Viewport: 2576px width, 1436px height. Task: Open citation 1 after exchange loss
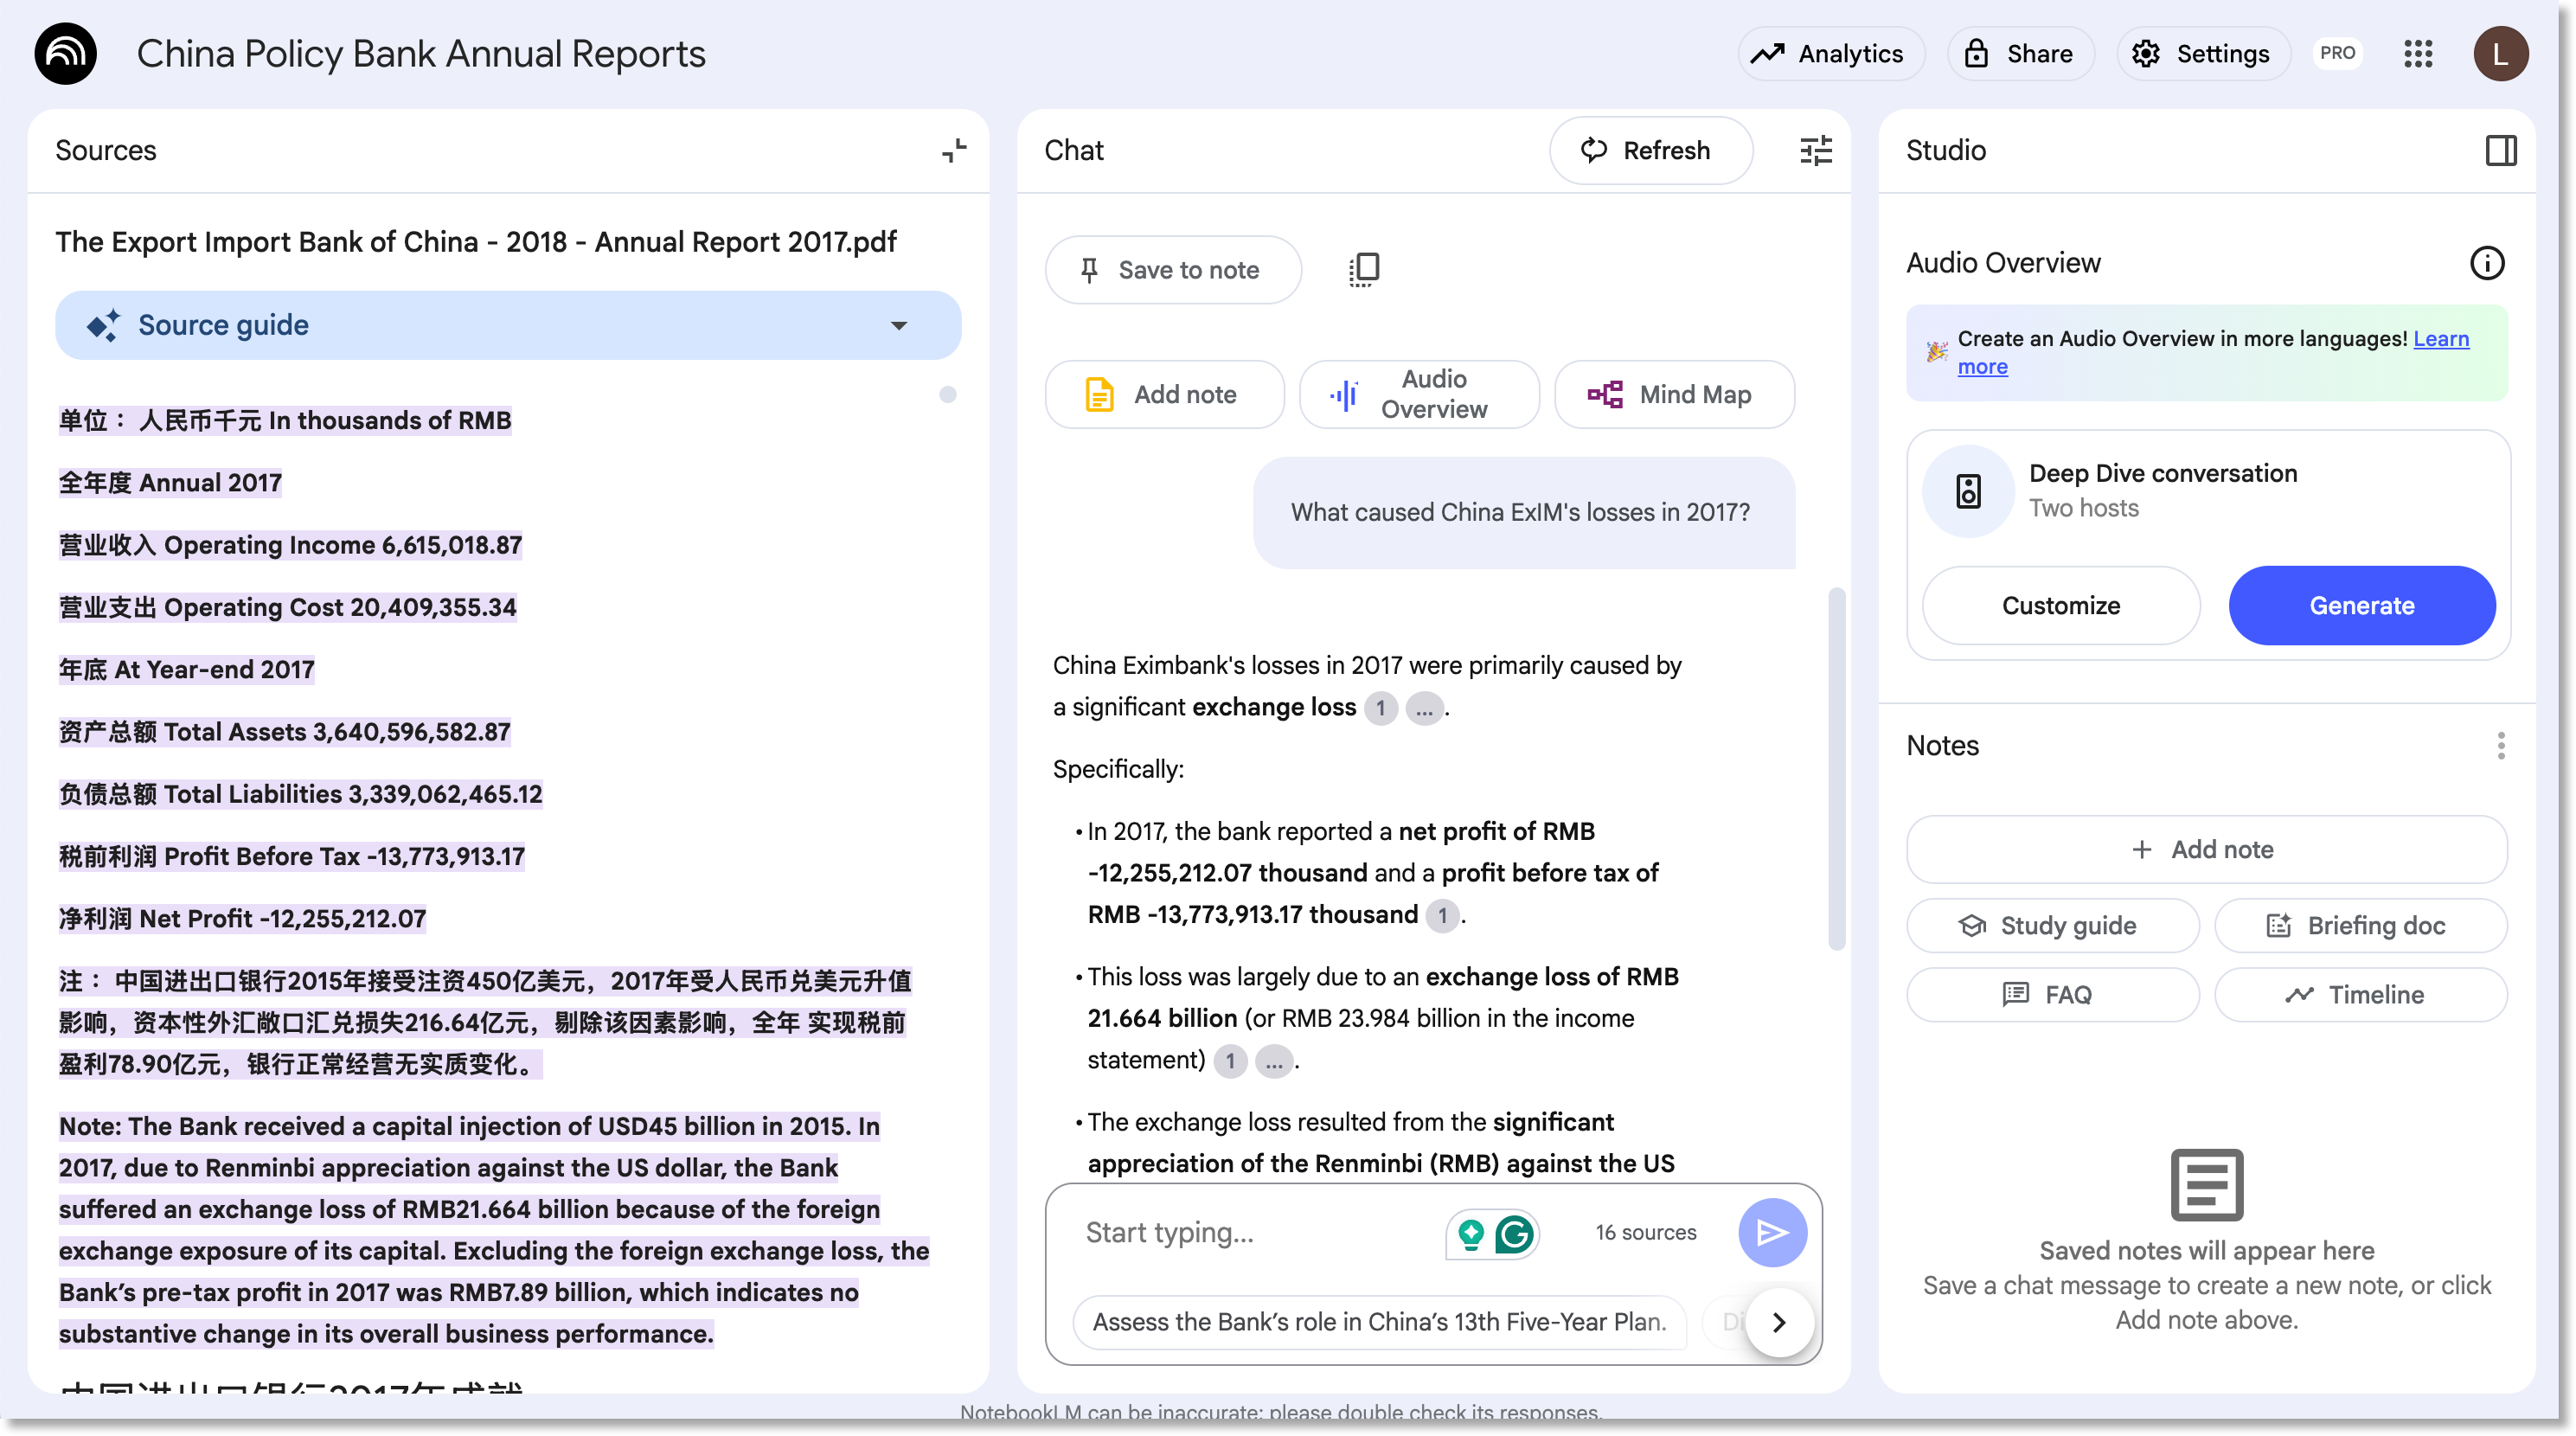1380,708
